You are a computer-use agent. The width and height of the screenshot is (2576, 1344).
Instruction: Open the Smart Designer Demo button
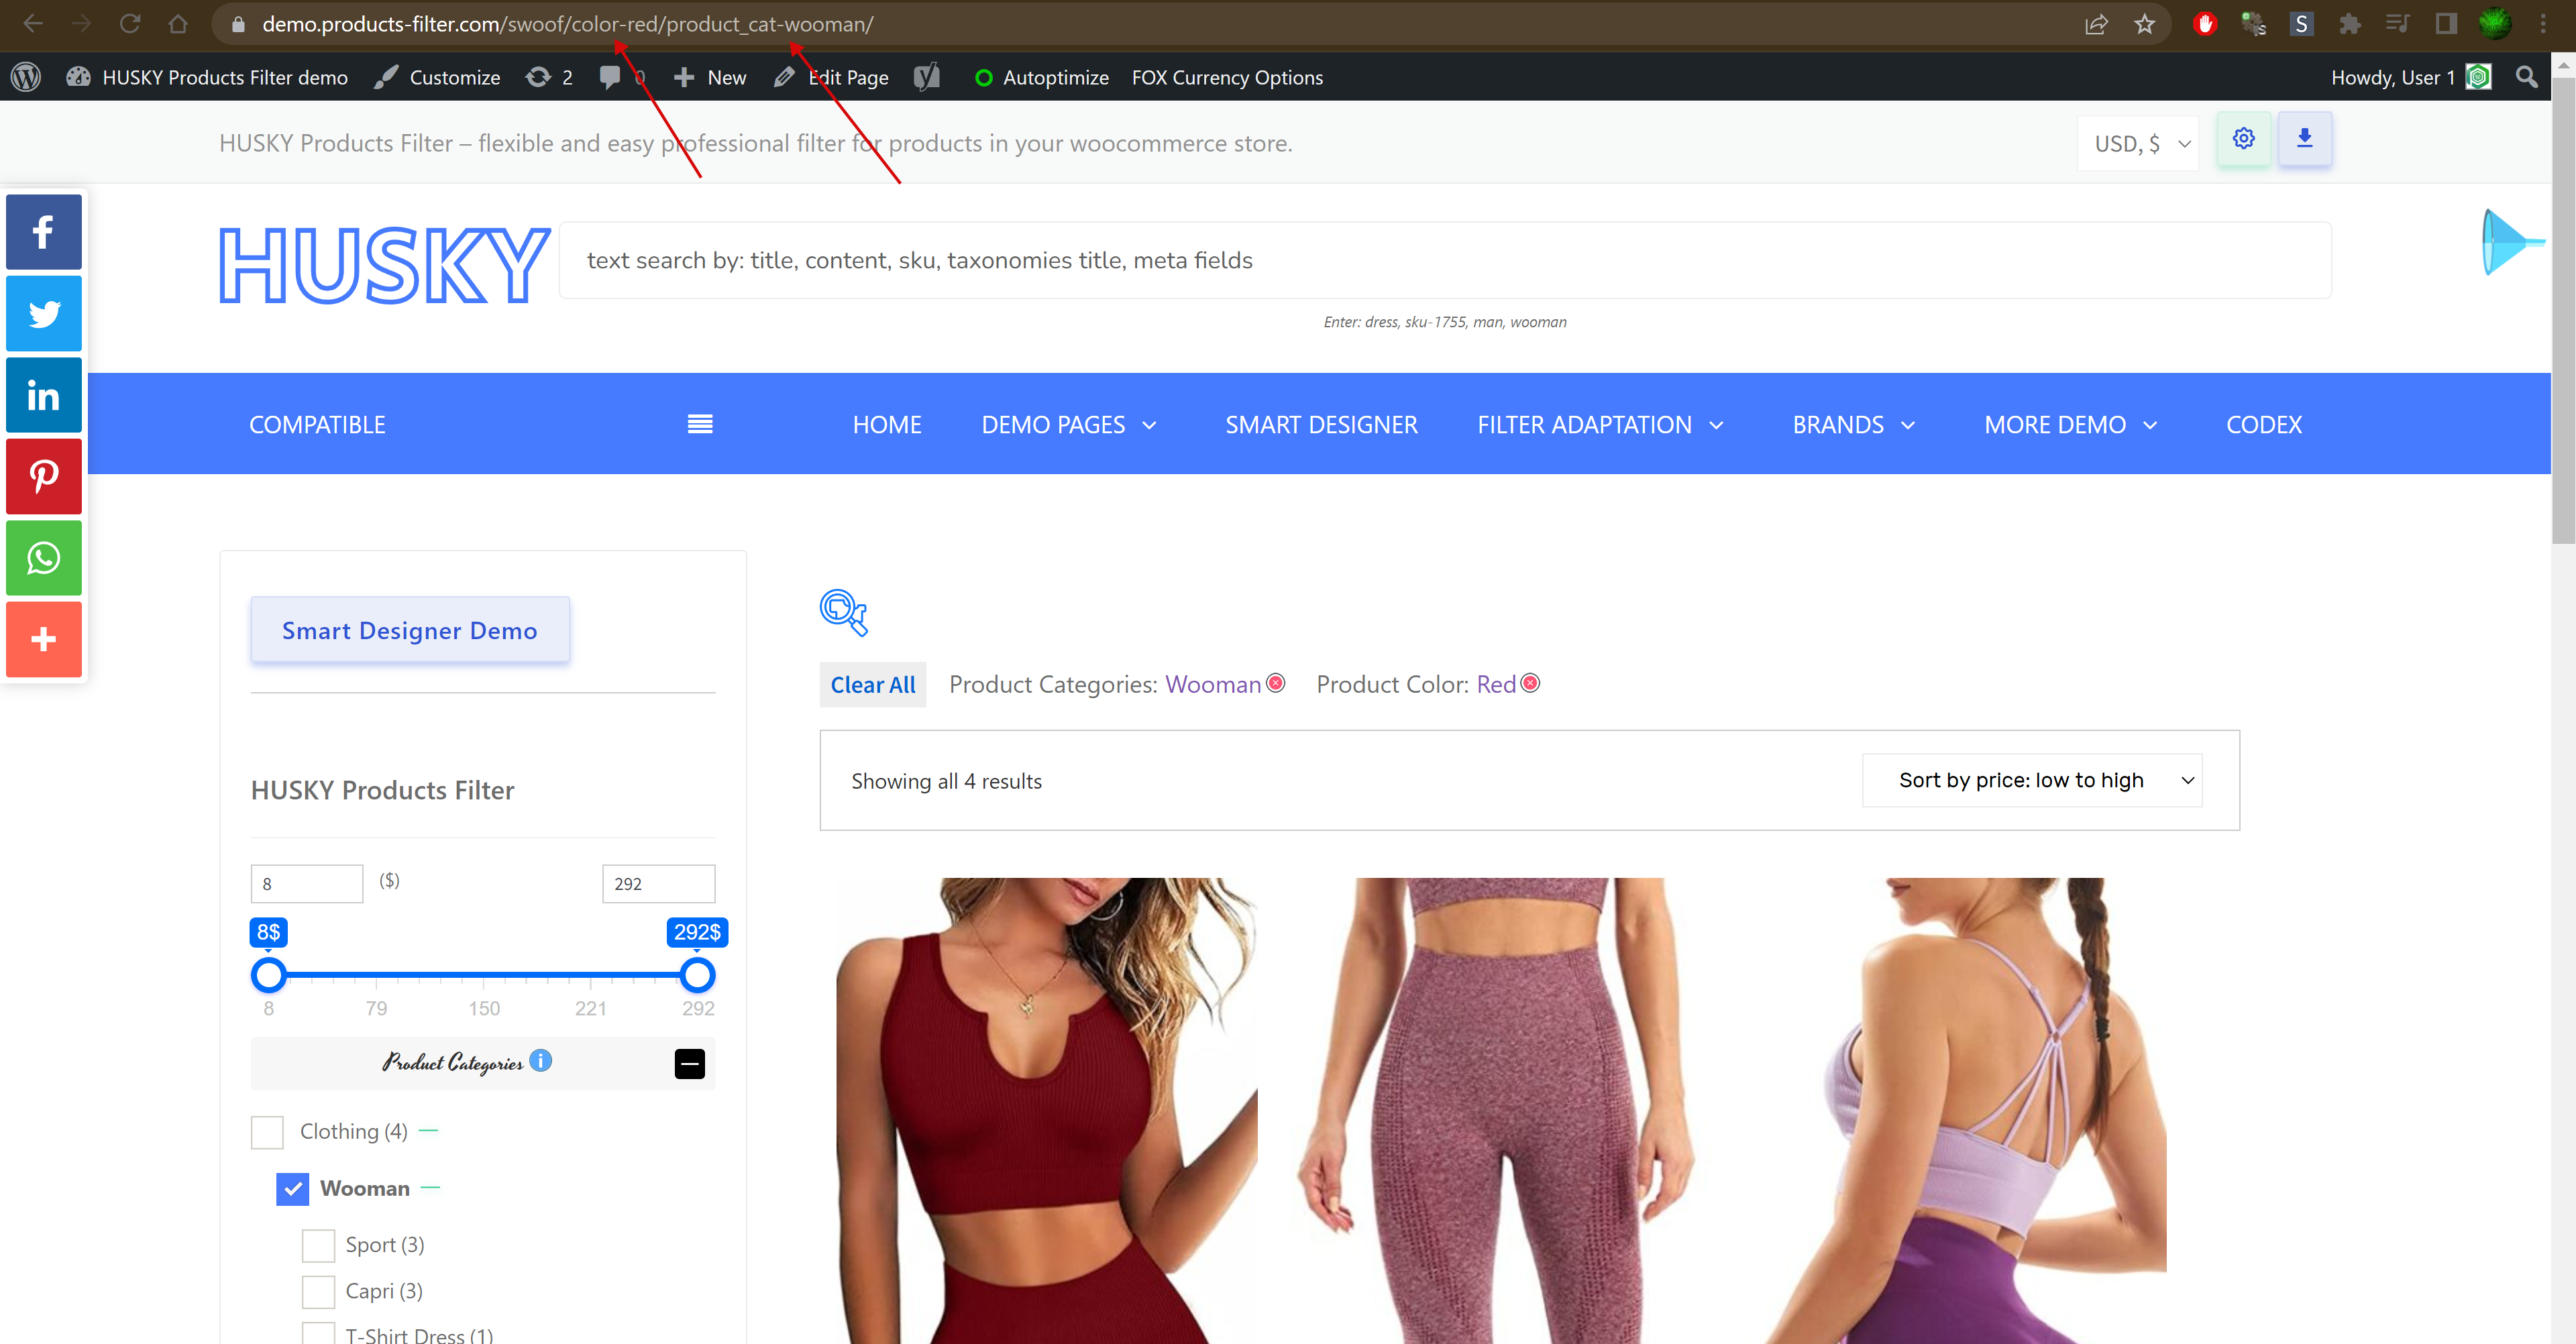tap(410, 630)
